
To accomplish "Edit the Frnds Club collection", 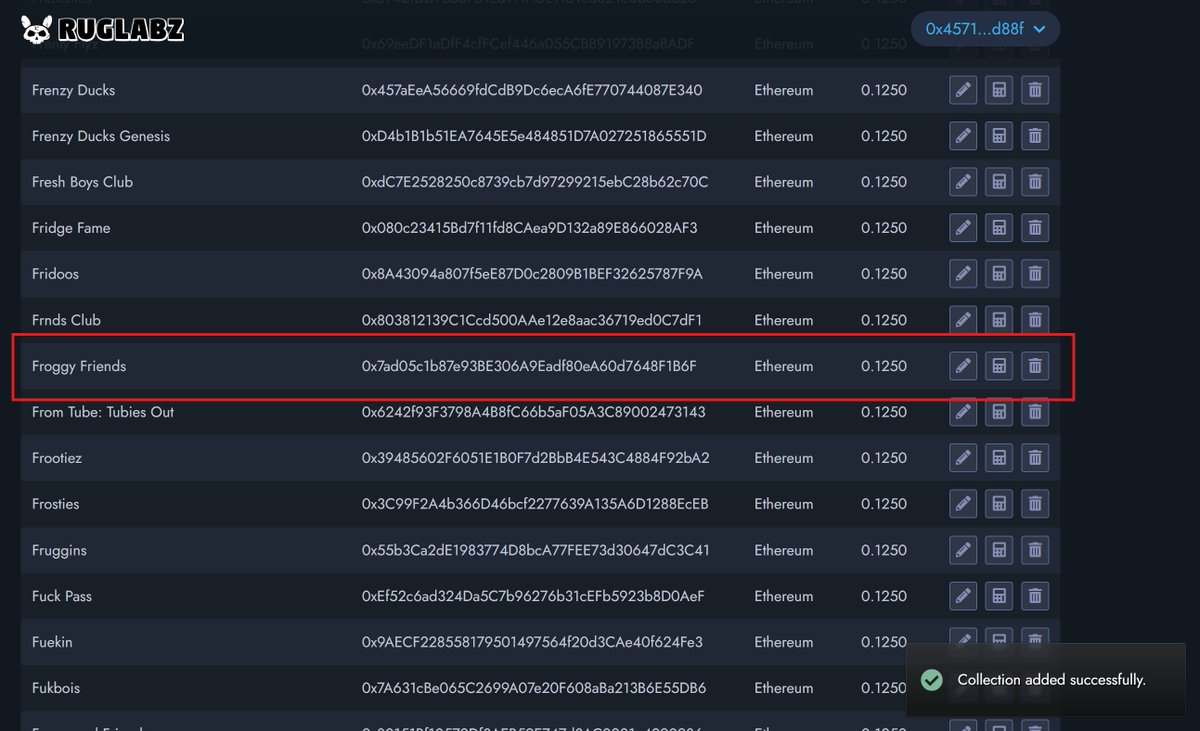I will pyautogui.click(x=962, y=320).
